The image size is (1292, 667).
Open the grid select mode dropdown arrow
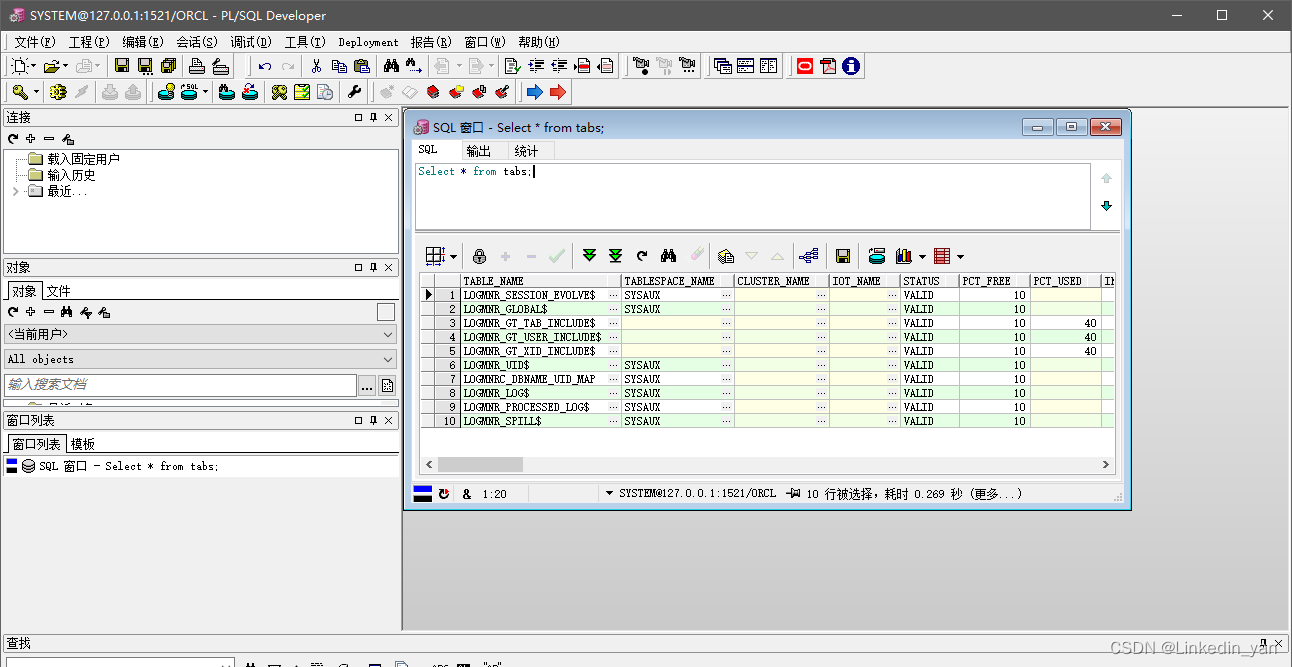pyautogui.click(x=453, y=257)
